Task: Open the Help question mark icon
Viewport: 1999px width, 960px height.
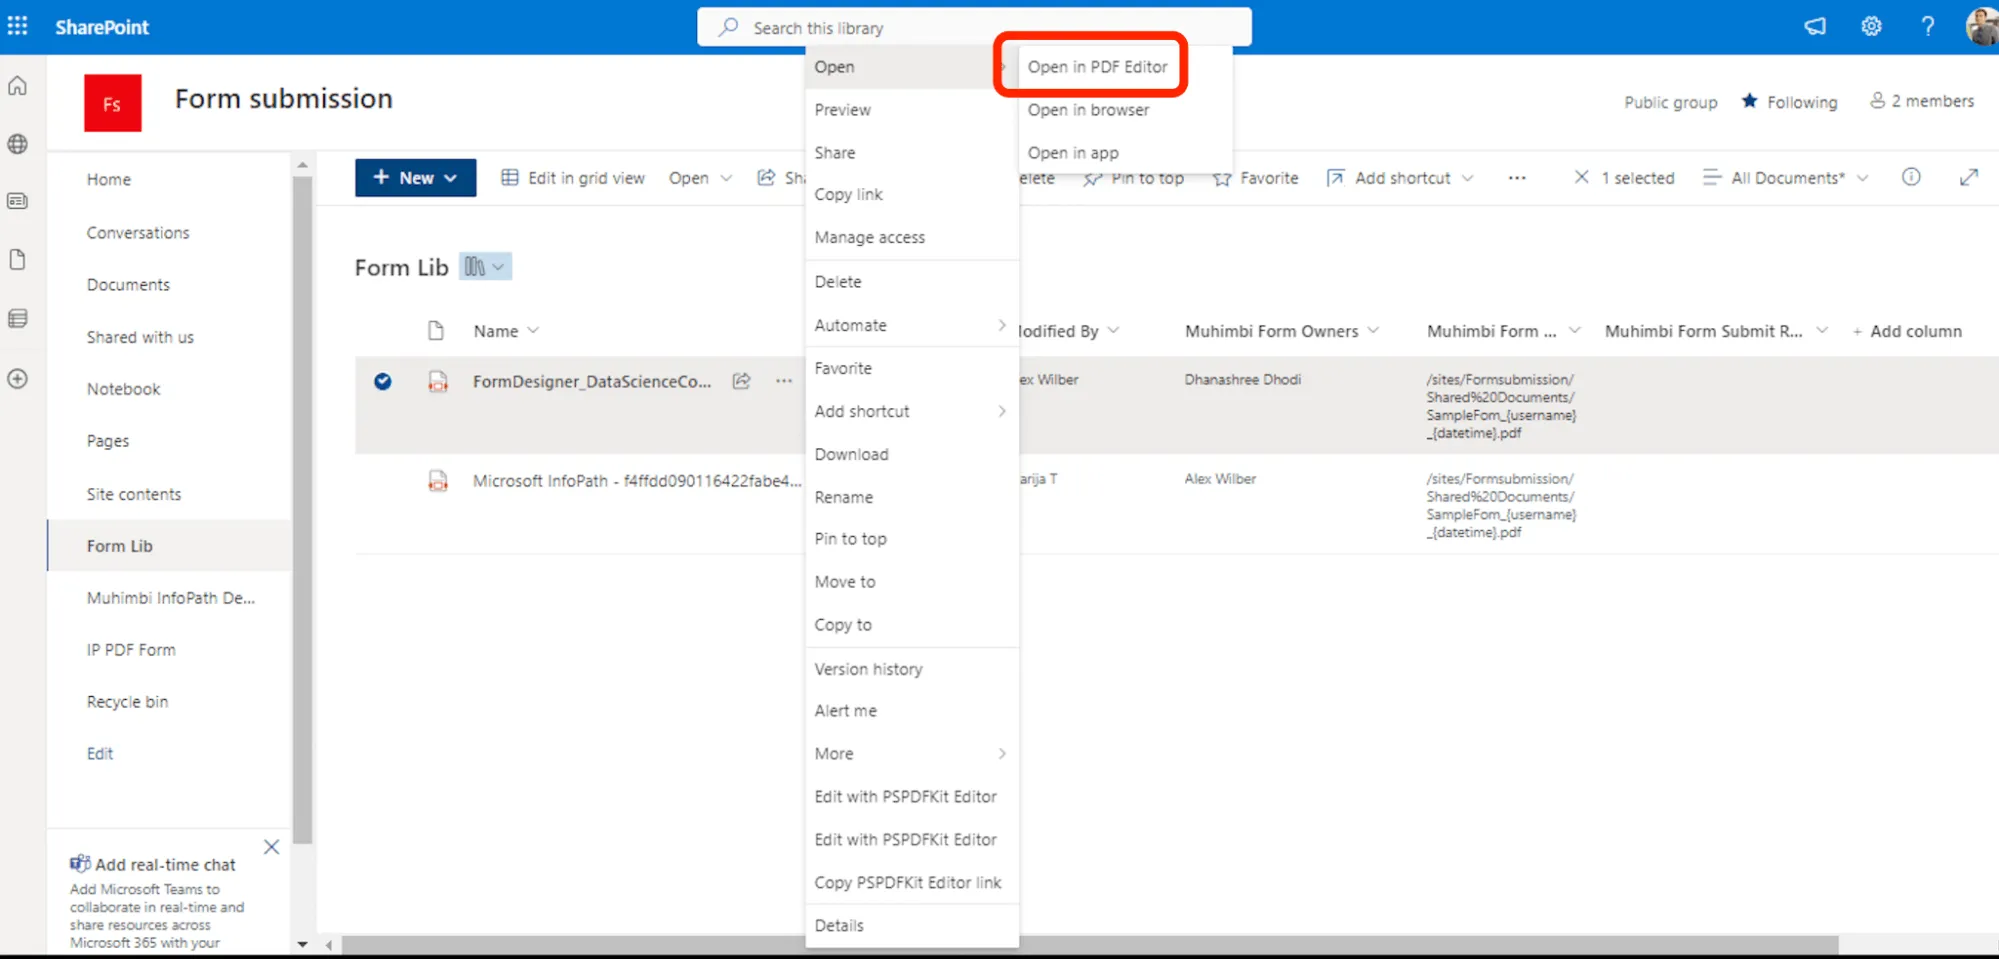Action: coord(1926,26)
